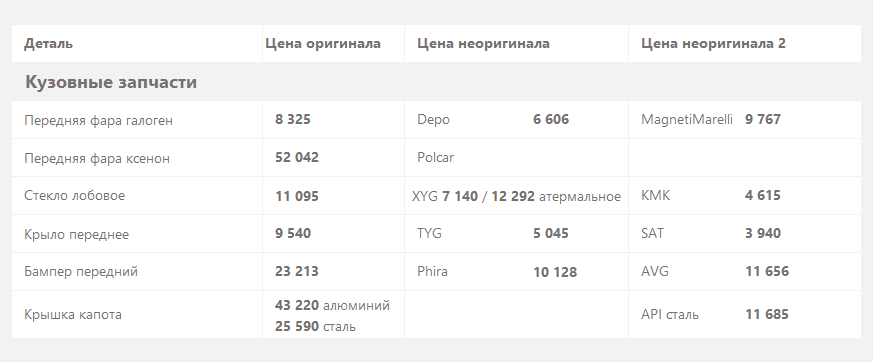The image size is (874, 364).
Task: Click the Polcar brand name
Action: point(435,158)
